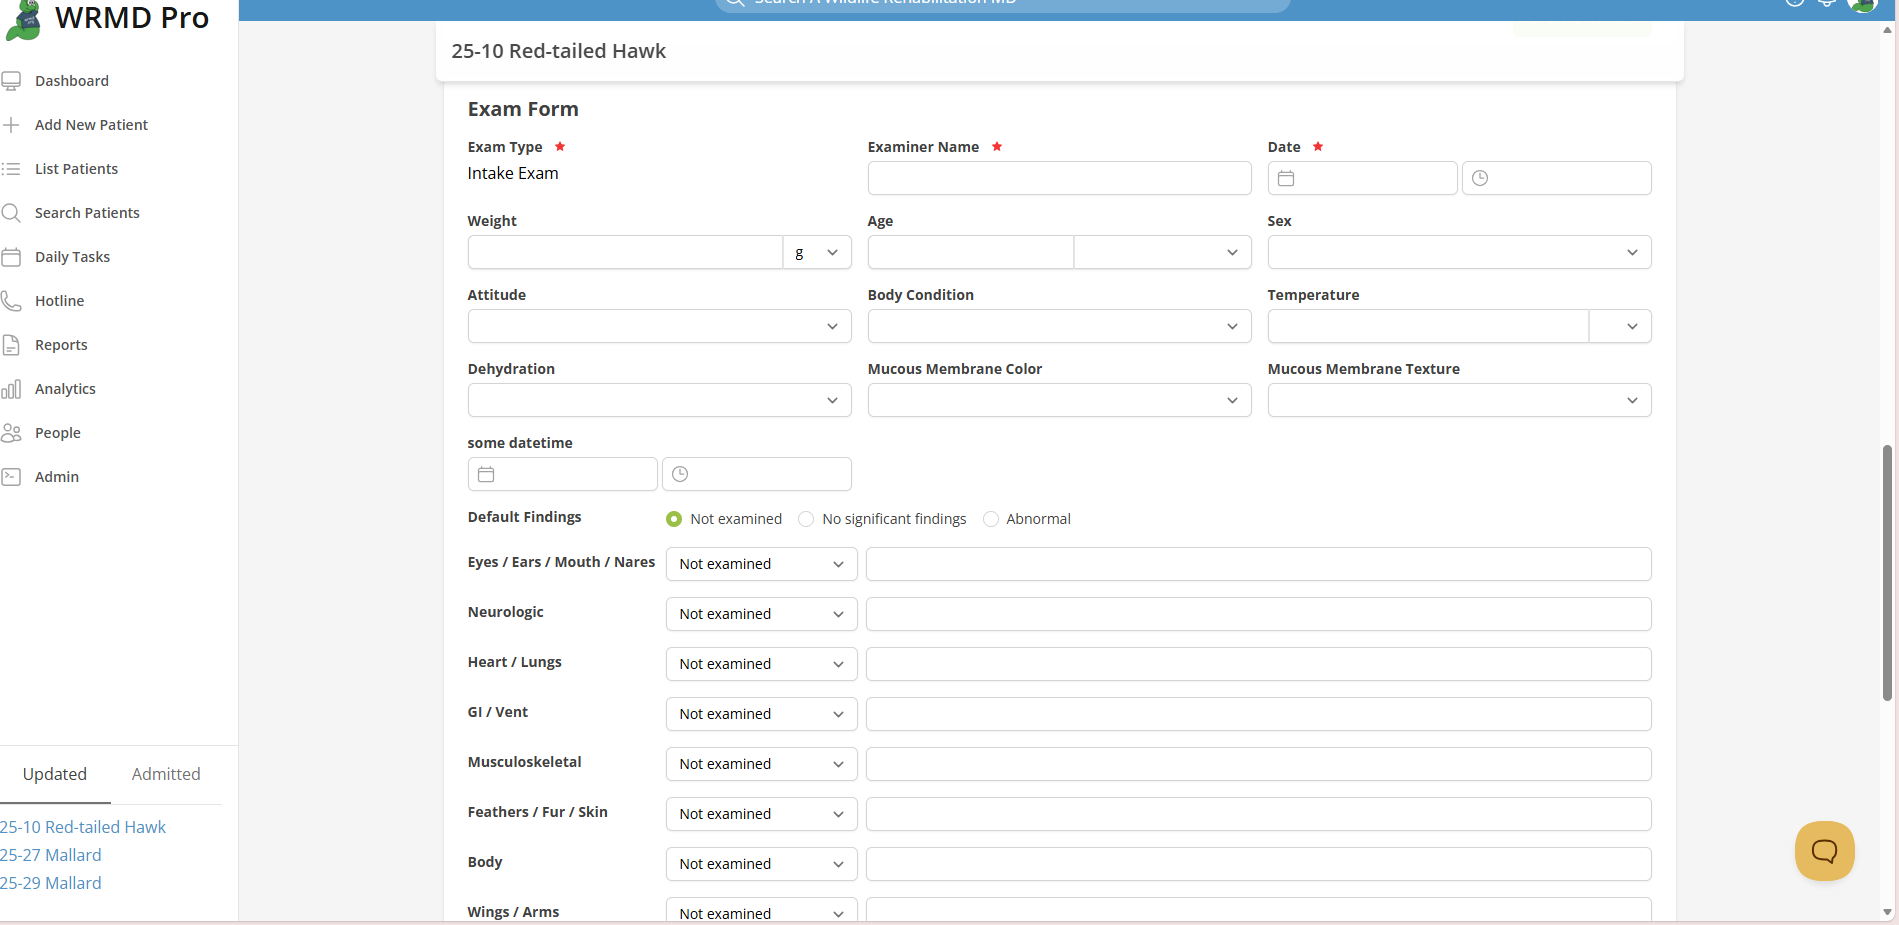Select No significant findings radio button

[x=806, y=519]
